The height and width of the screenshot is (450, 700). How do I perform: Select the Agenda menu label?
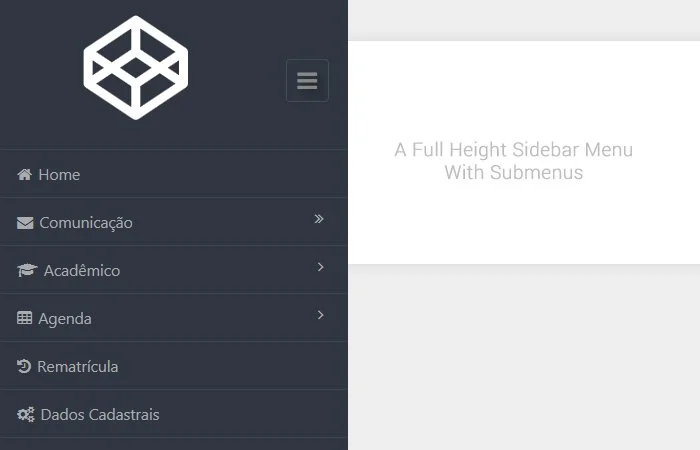[x=65, y=319]
